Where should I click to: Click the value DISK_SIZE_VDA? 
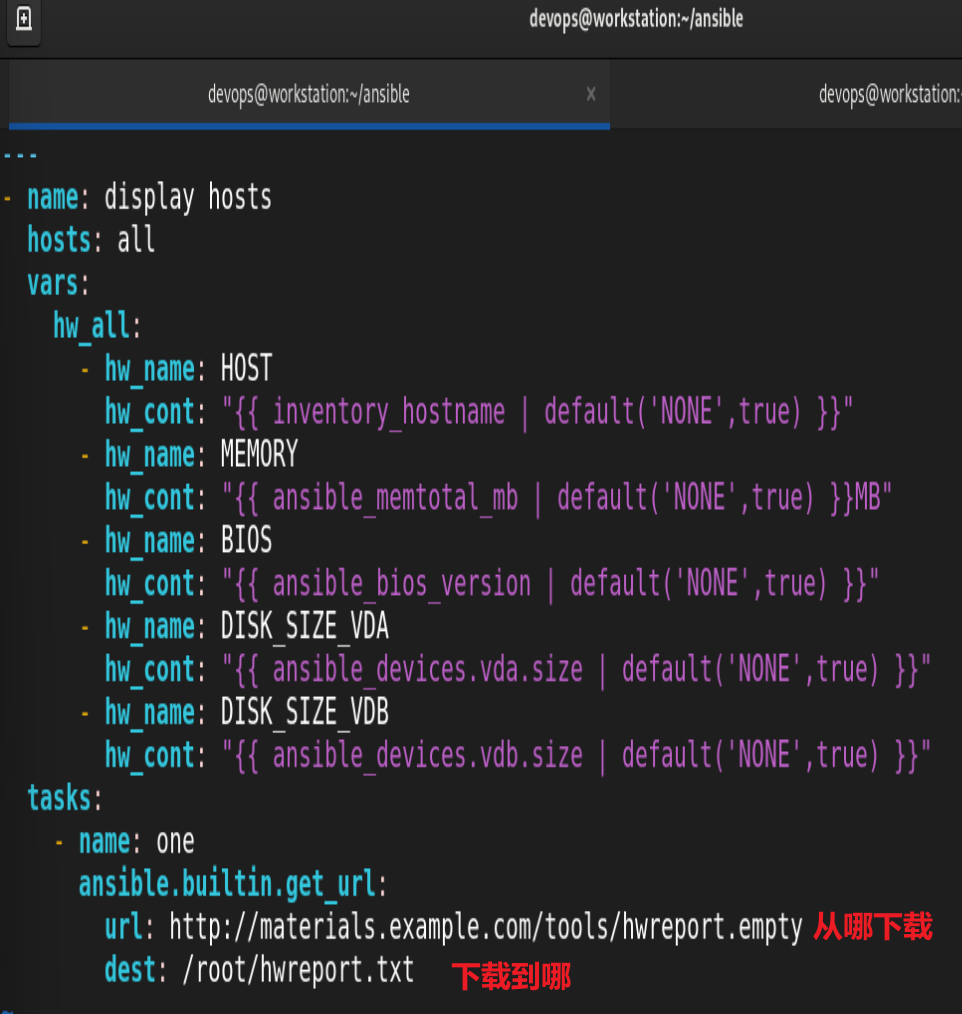(305, 627)
